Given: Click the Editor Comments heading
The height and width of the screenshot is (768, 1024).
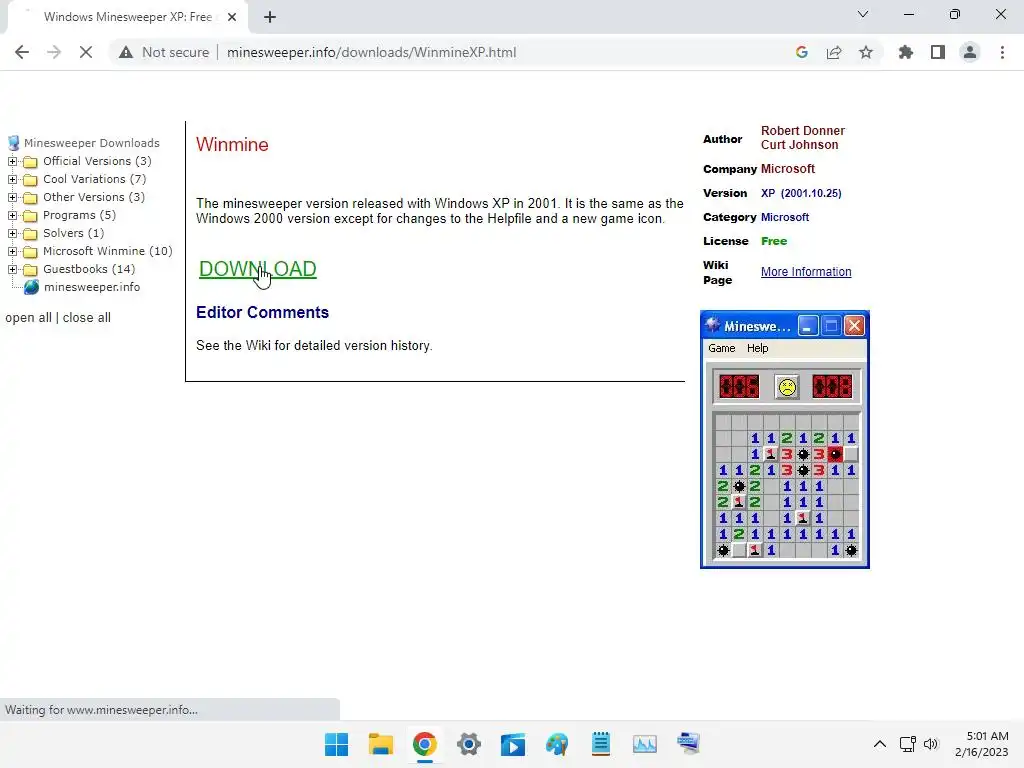Looking at the screenshot, I should click(x=263, y=312).
